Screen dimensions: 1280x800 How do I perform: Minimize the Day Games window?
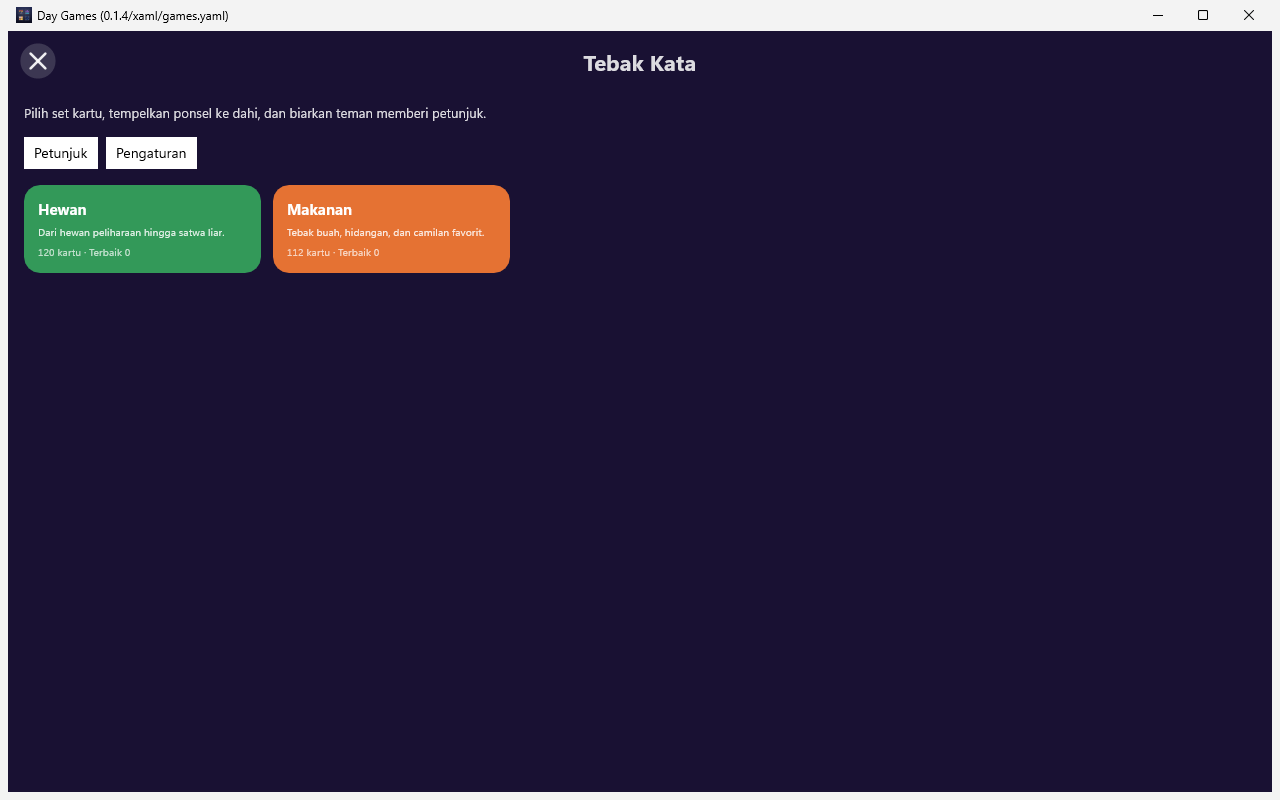[x=1157, y=15]
